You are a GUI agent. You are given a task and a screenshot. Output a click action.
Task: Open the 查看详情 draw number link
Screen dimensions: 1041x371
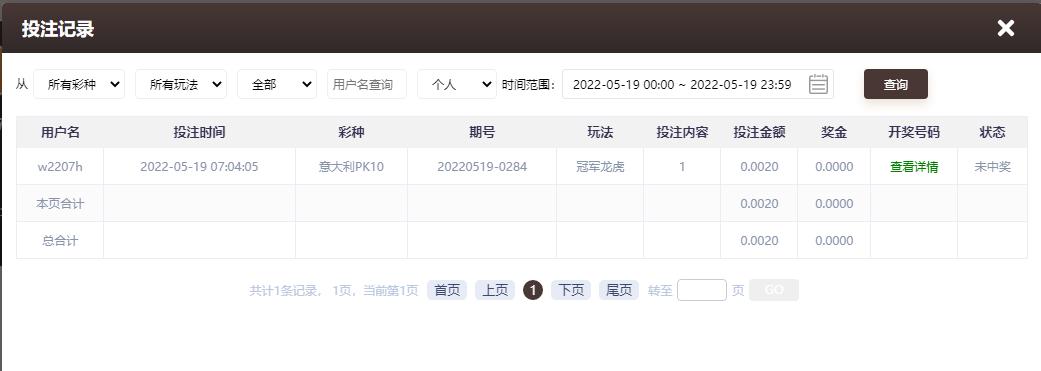(x=914, y=167)
